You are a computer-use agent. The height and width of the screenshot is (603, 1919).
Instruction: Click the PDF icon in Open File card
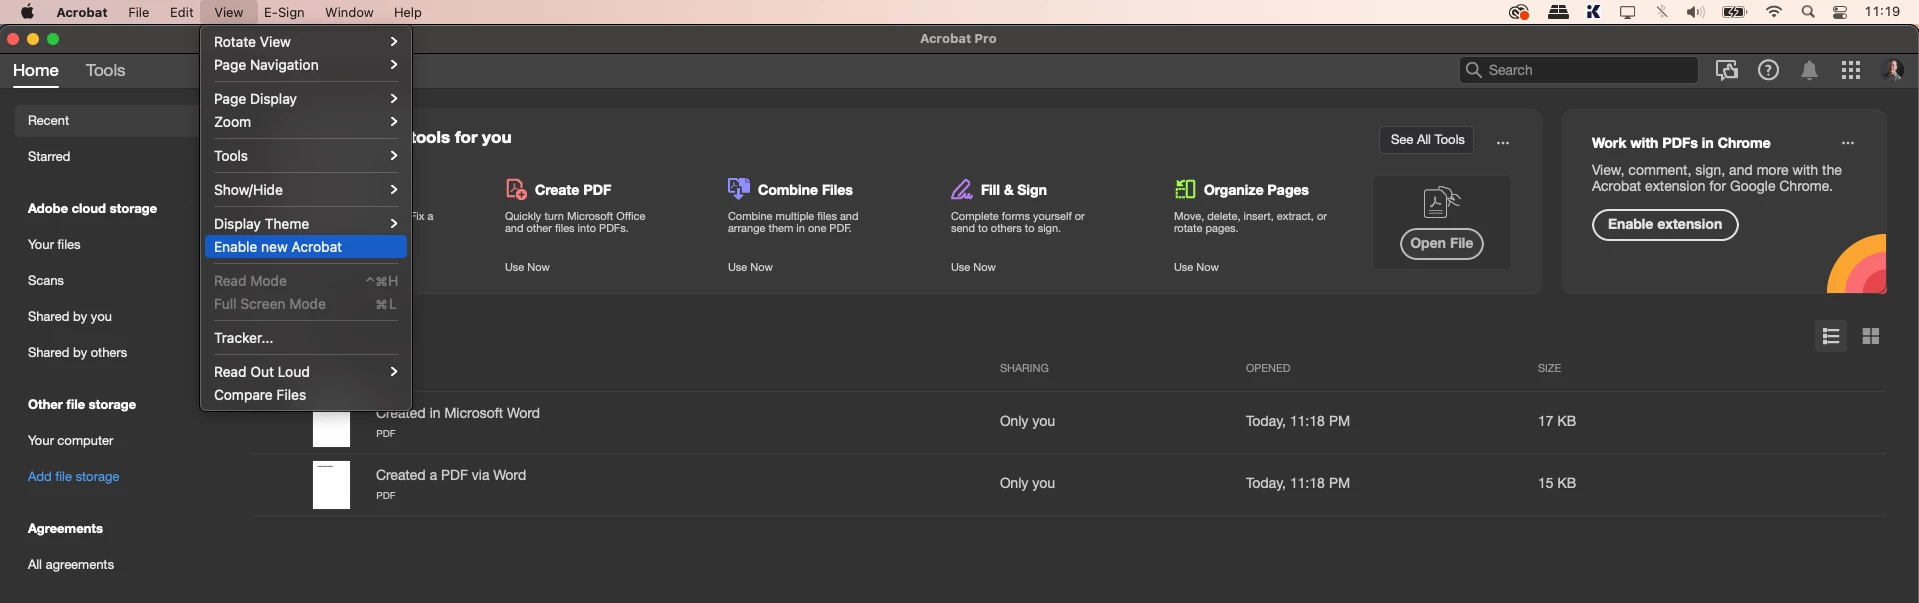(x=1441, y=203)
